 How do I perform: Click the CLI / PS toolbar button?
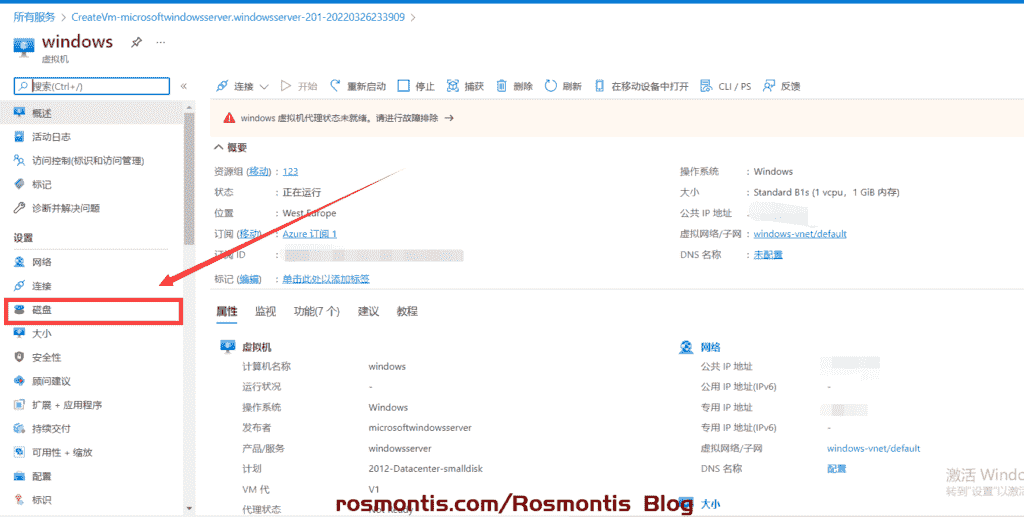pos(726,86)
